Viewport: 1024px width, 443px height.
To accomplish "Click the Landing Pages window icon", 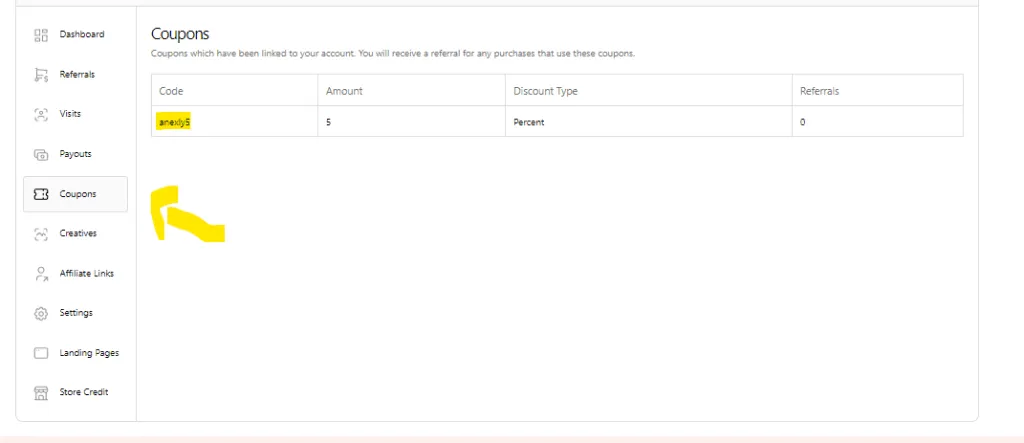I will click(x=41, y=353).
